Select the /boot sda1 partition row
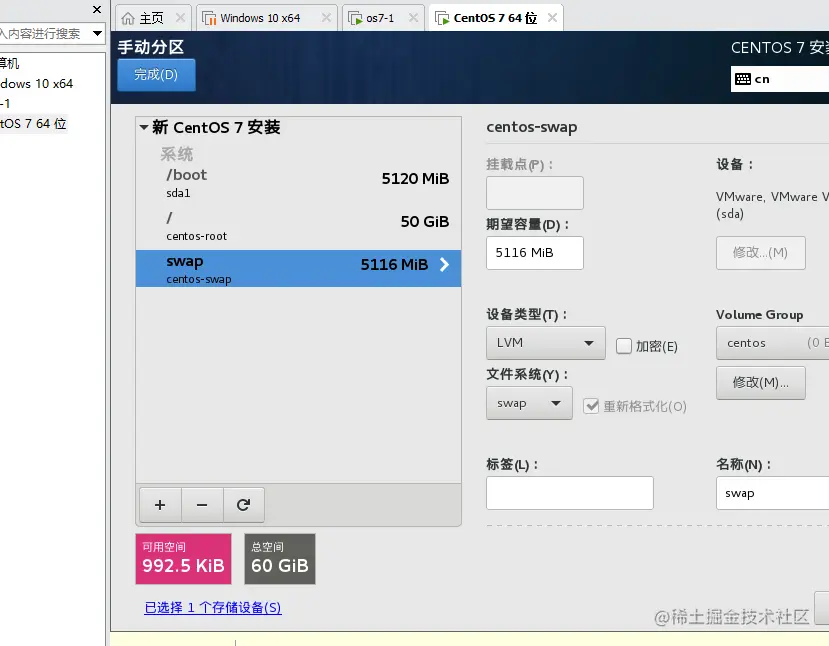 click(x=298, y=183)
